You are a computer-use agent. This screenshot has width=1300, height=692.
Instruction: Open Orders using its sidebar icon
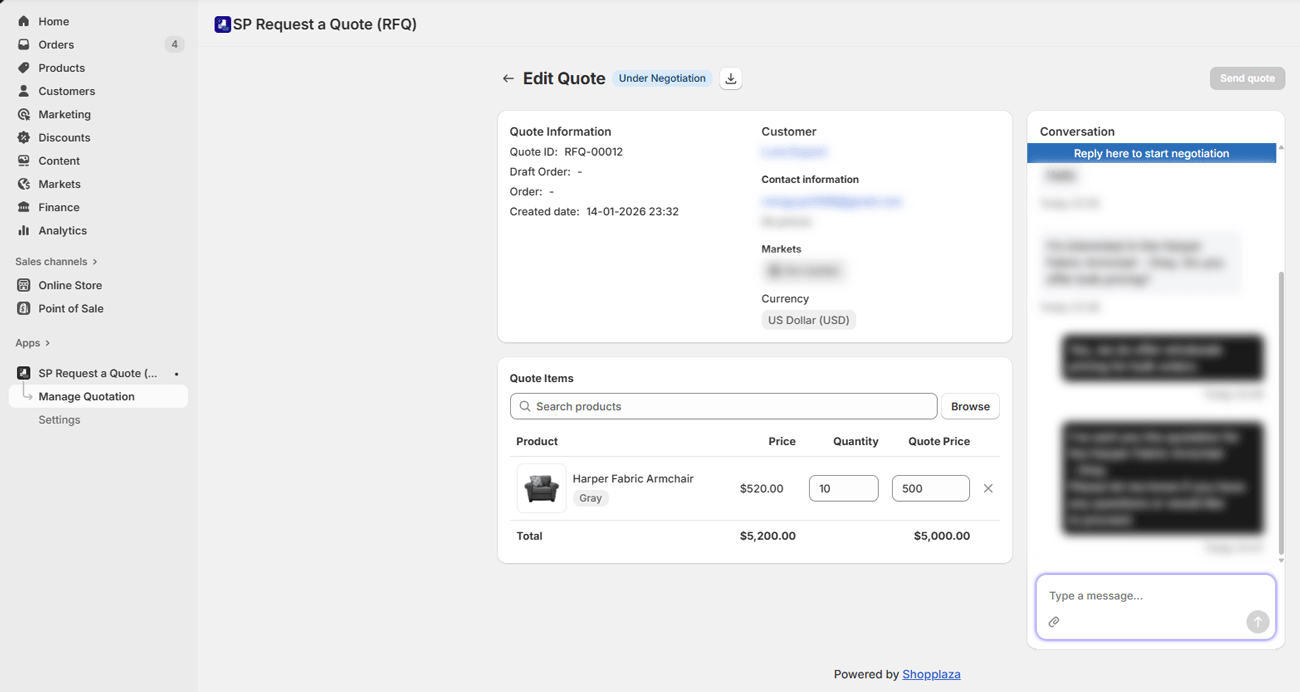(22, 44)
